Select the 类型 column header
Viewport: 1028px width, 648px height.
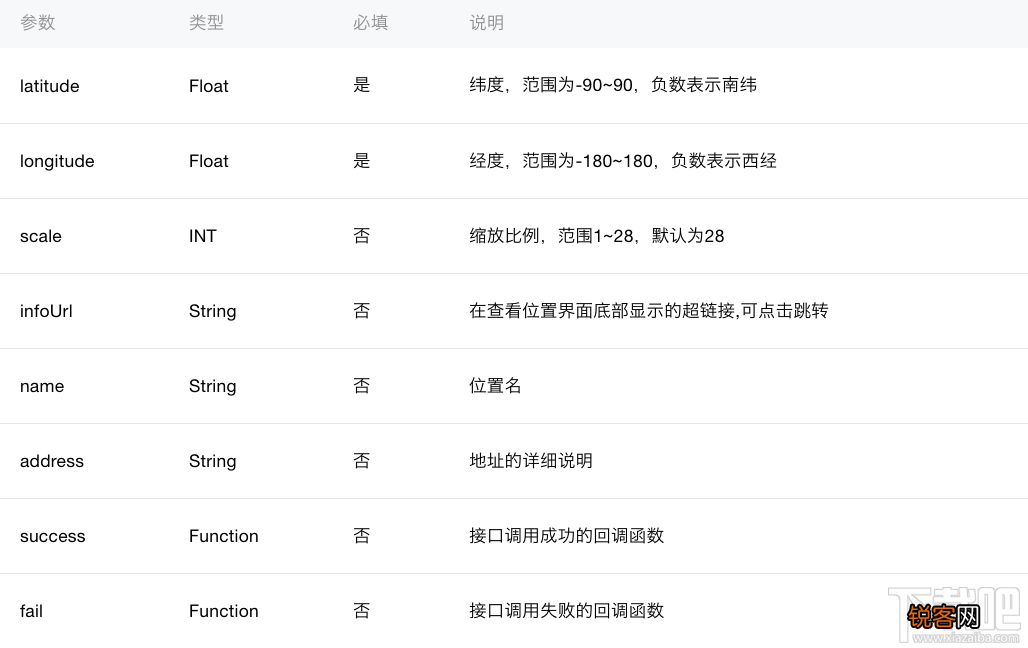click(207, 22)
